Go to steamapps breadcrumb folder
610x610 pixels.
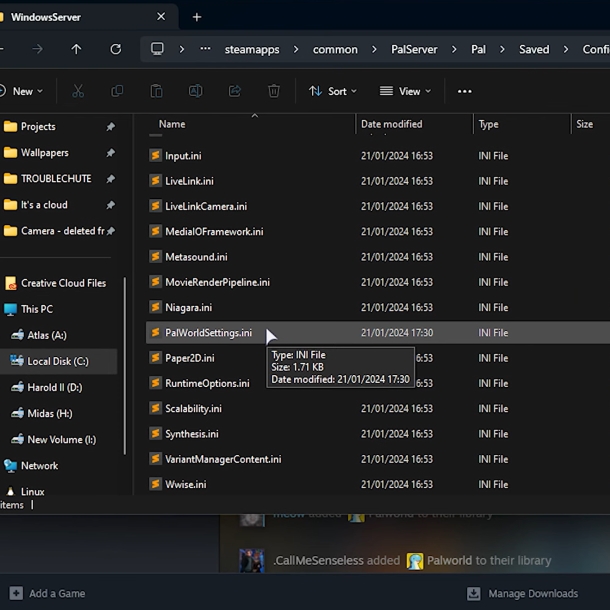[252, 50]
